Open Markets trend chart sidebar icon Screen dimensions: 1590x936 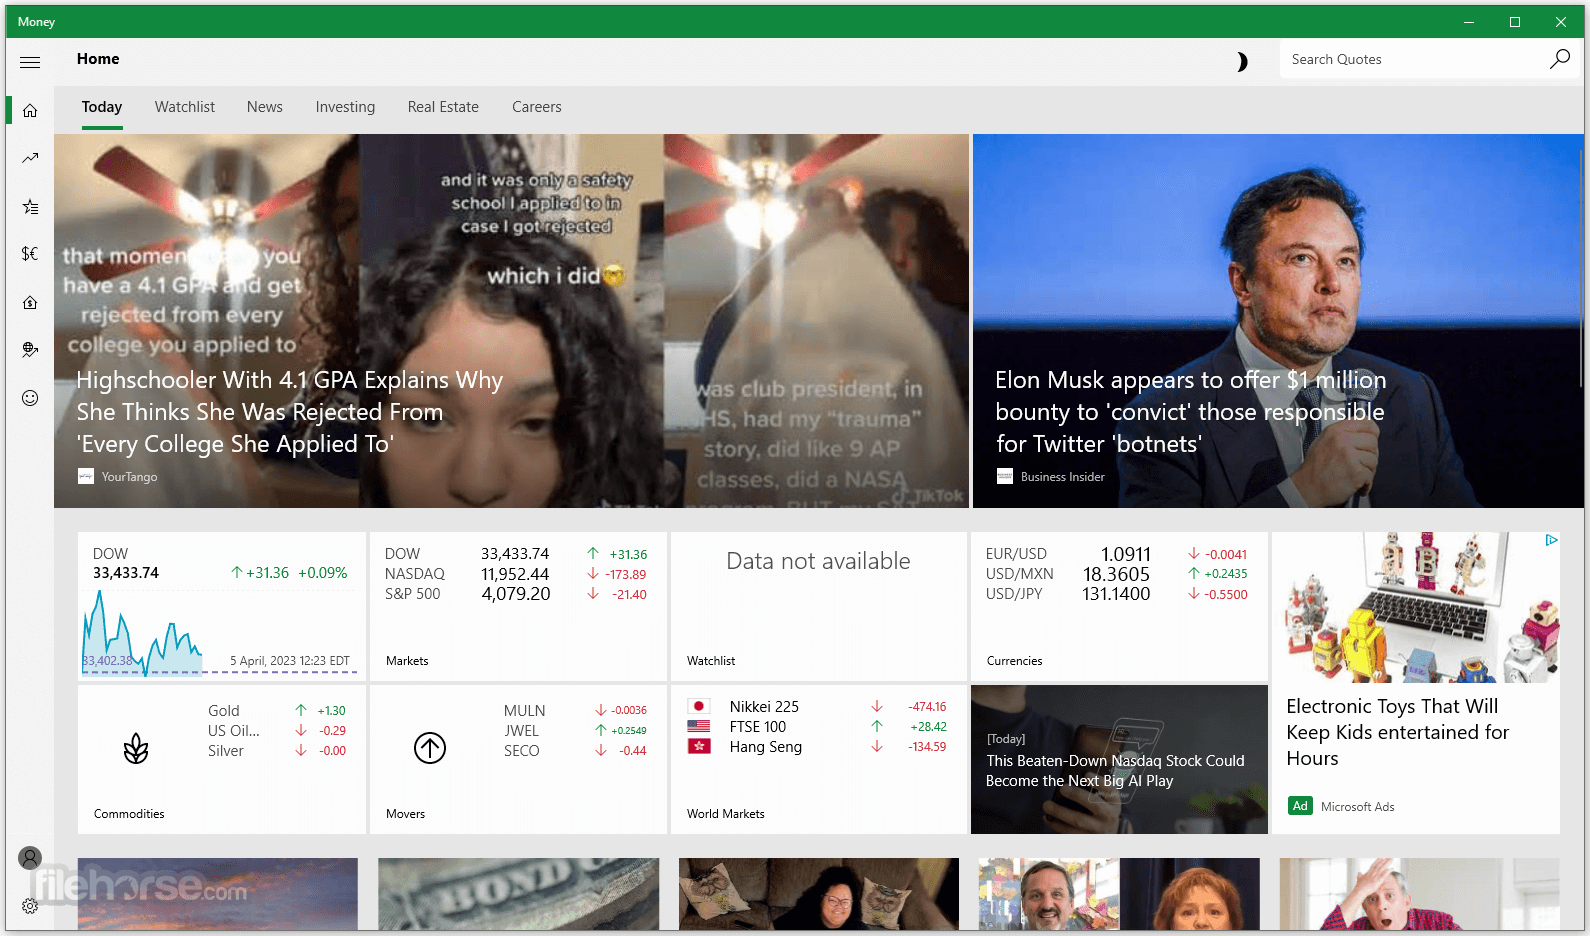point(30,158)
